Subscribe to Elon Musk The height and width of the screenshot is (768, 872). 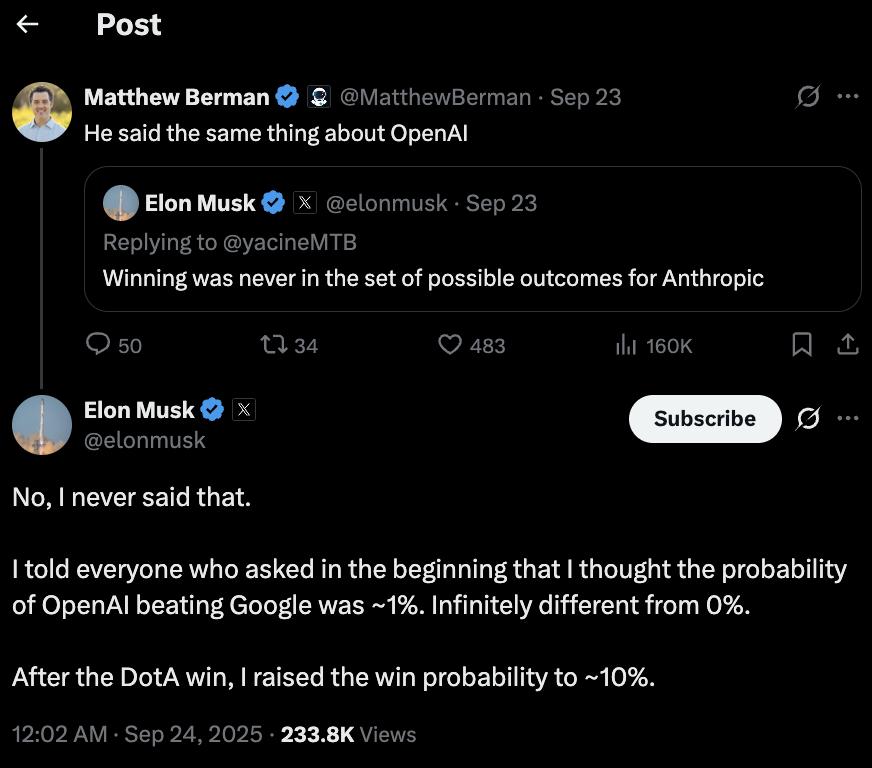pos(704,419)
